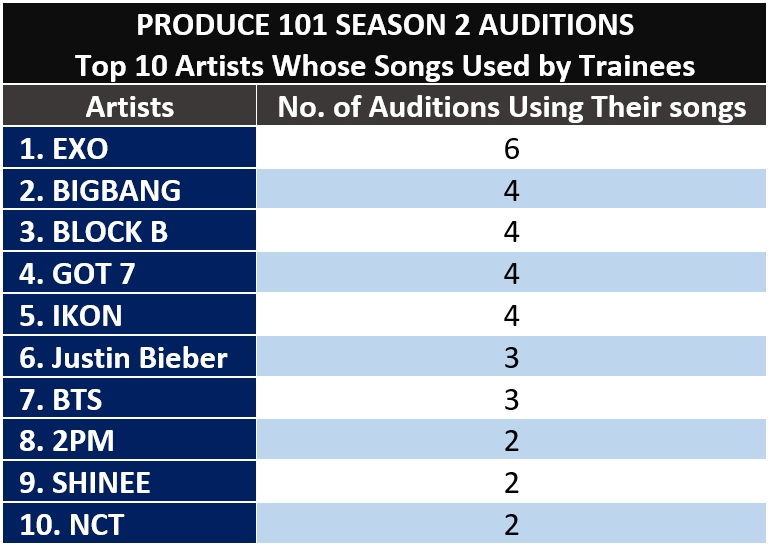Viewport: 769px width, 545px height.
Task: Select BIGBANG's audition count value
Action: click(512, 189)
